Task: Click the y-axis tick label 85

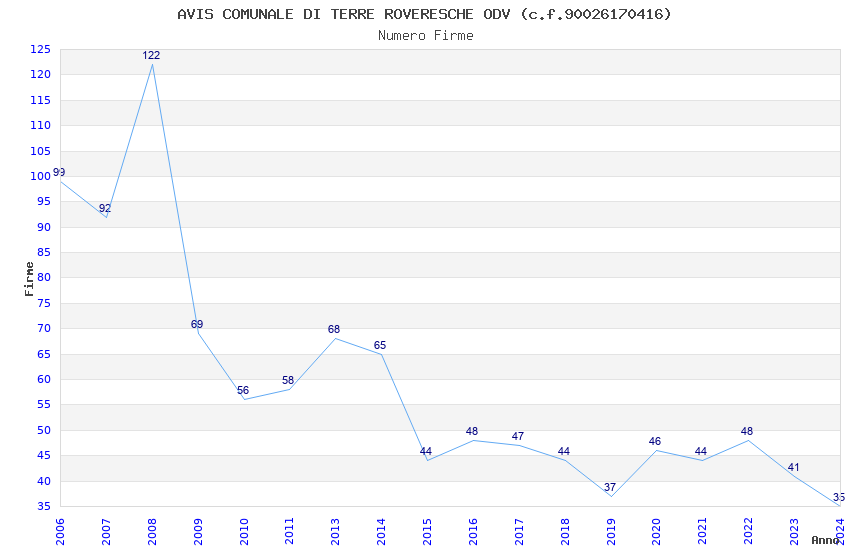Action: [44, 253]
